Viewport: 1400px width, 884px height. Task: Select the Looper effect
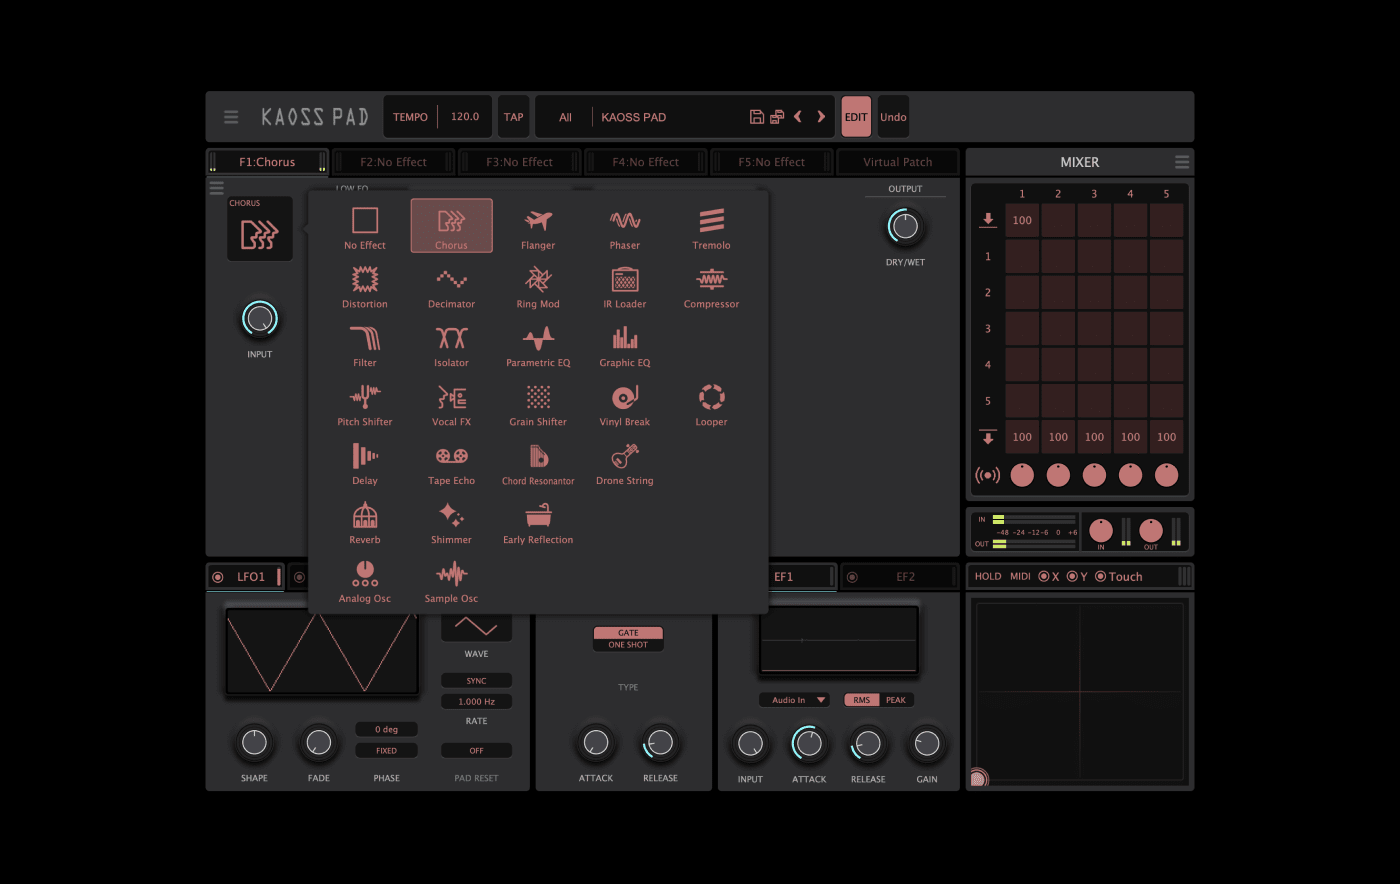click(711, 403)
